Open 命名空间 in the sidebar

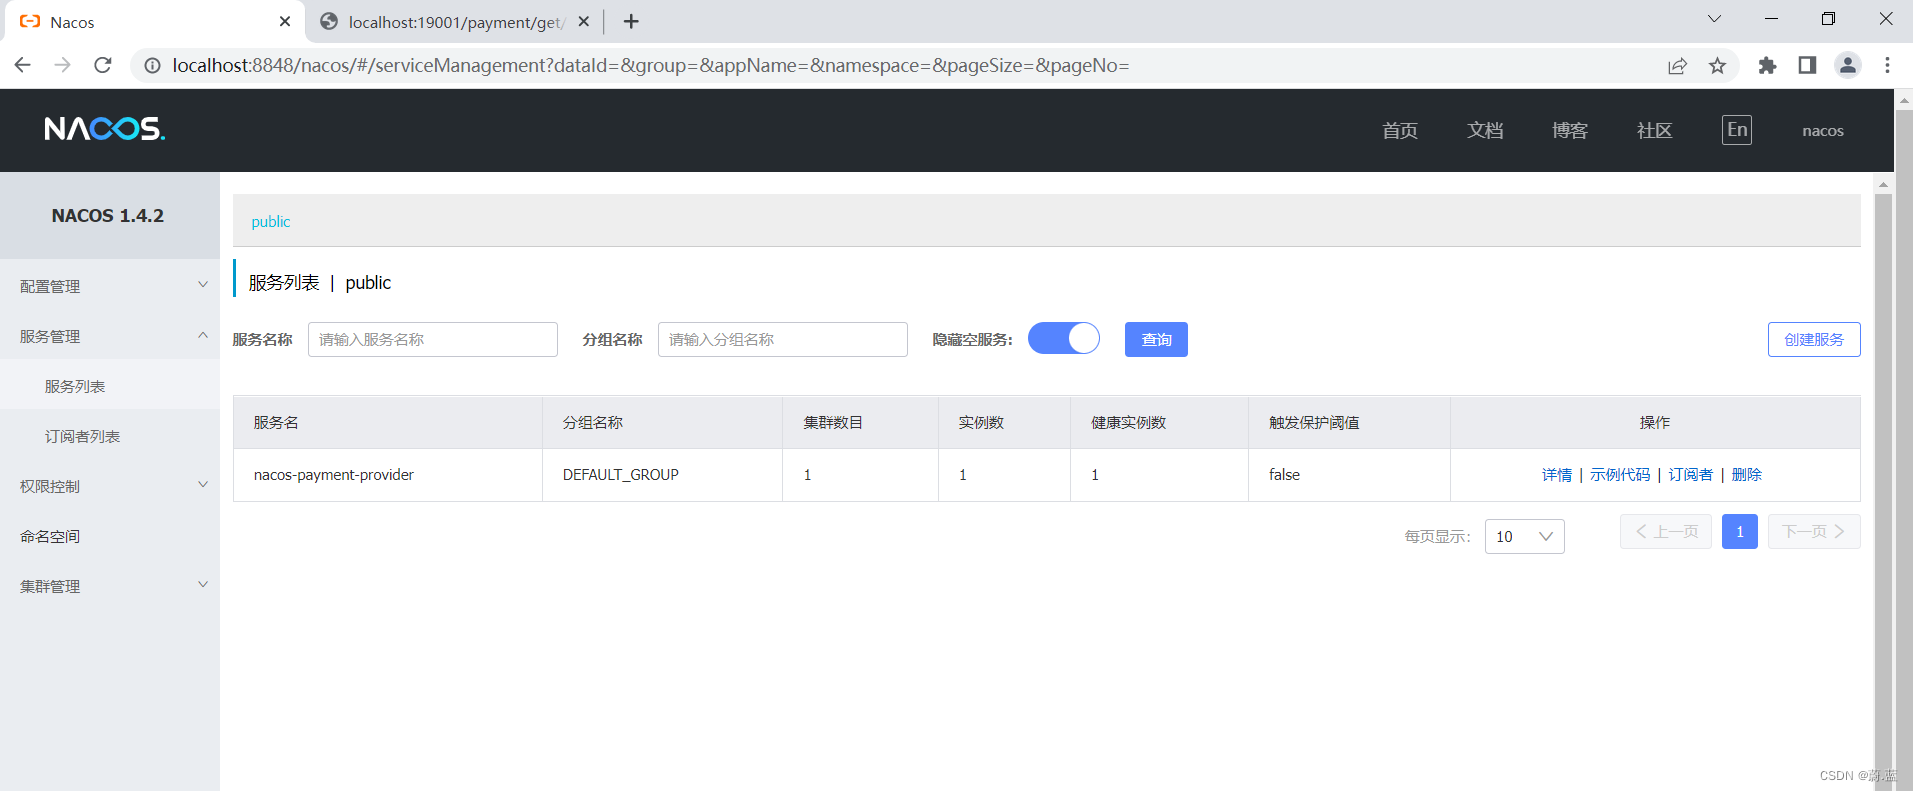pyautogui.click(x=110, y=536)
